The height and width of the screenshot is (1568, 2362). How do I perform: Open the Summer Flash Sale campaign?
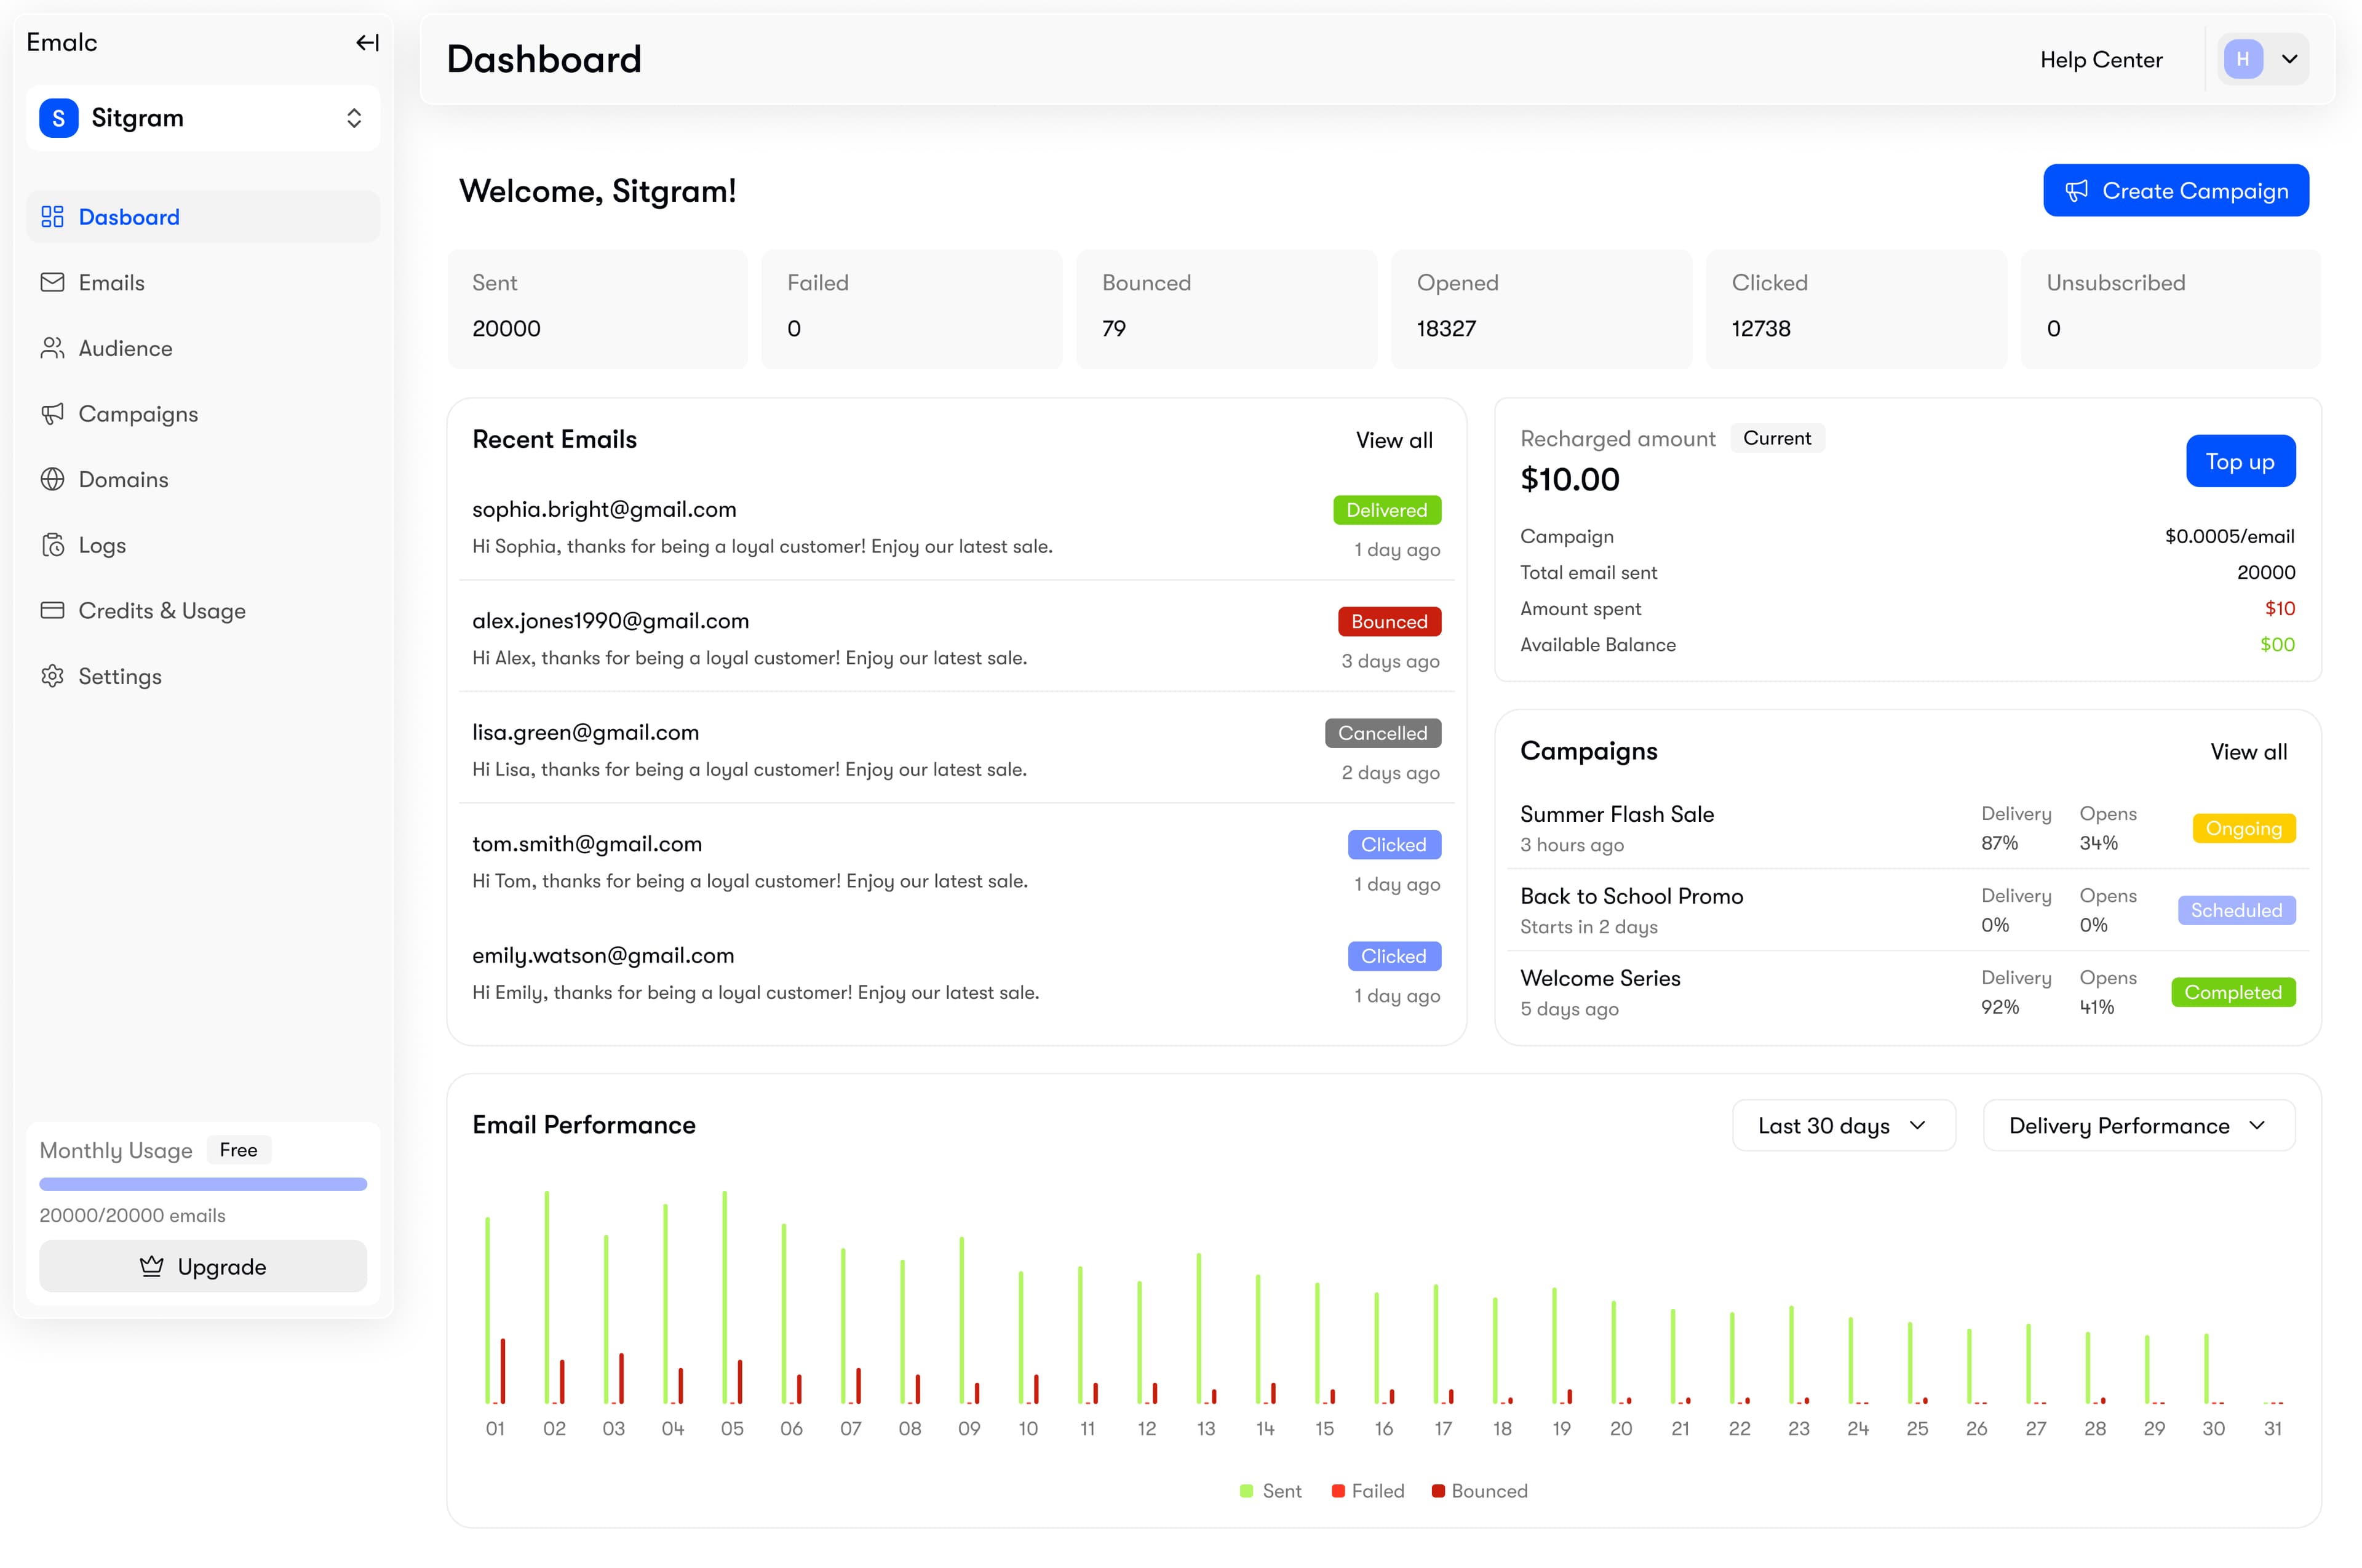click(x=1907, y=828)
